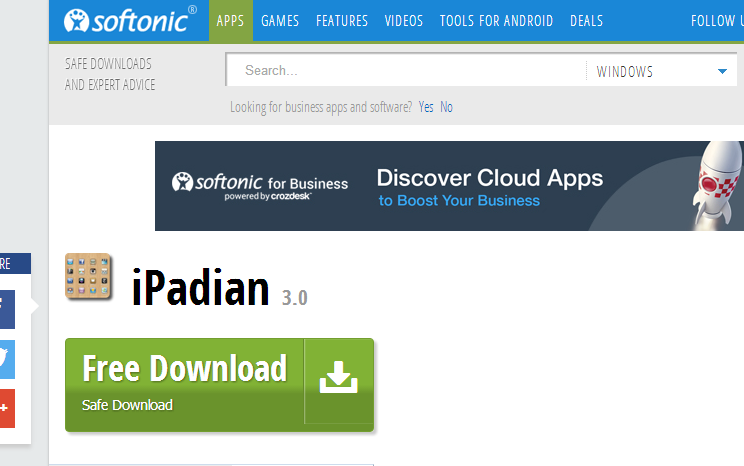Open the Videos menu item
This screenshot has height=466, width=744.
(404, 20)
